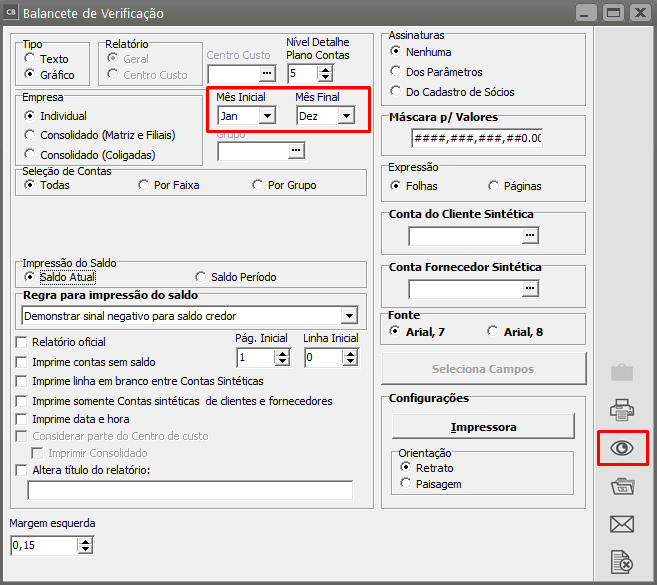Open Regra para impressão do saldo dropdown
This screenshot has width=657, height=585.
[x=348, y=316]
